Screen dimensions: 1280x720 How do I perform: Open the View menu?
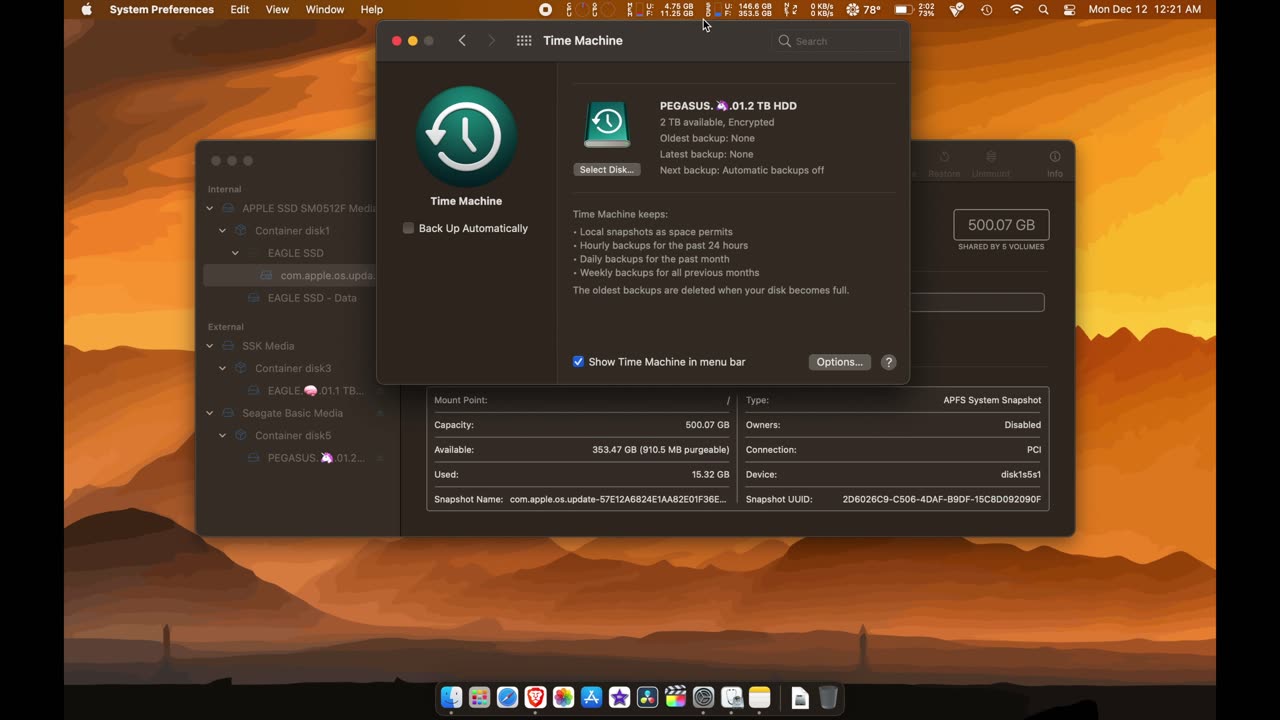[277, 10]
